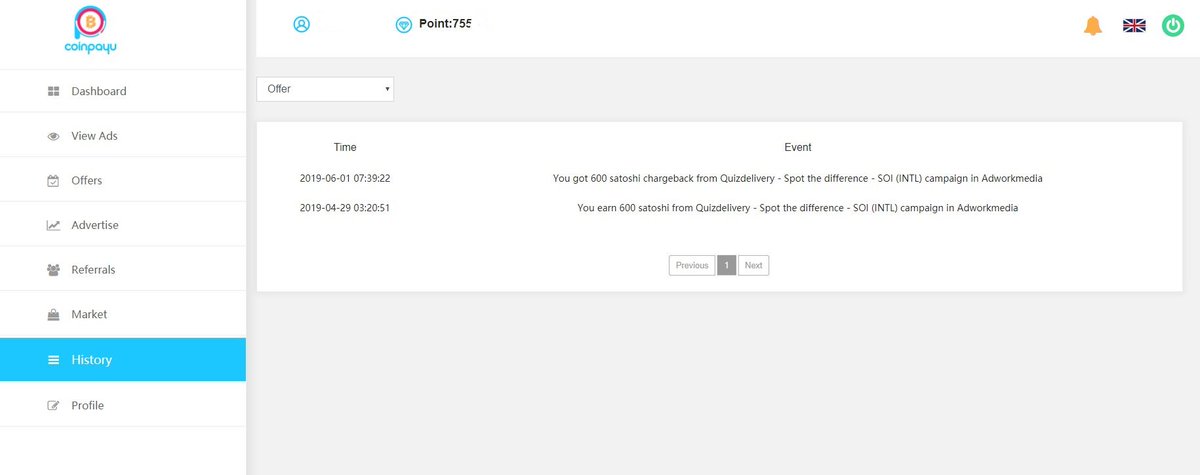Open Offers menu item
Image resolution: width=1200 pixels, height=475 pixels.
click(122, 181)
